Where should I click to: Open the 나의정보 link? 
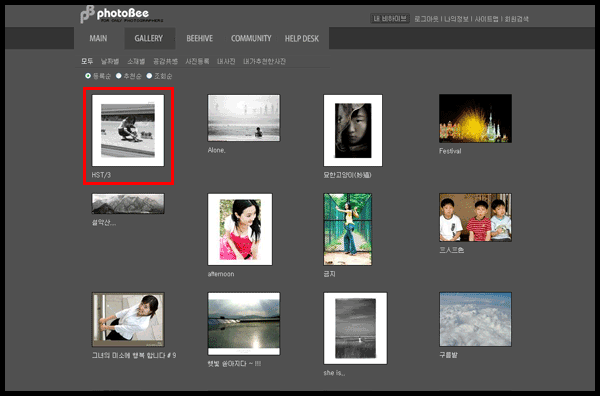[456, 19]
